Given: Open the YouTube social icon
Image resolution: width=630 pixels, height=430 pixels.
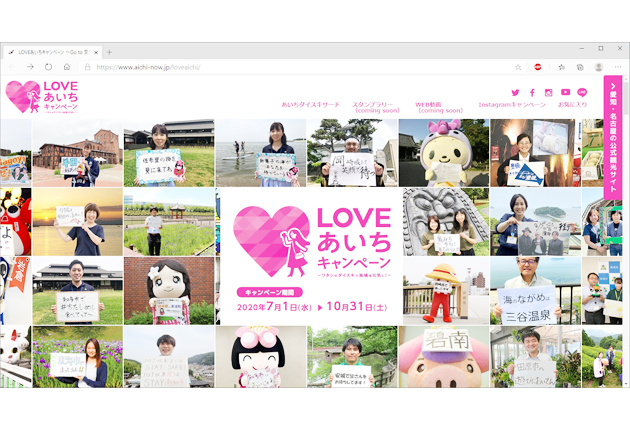Looking at the screenshot, I should click(565, 92).
